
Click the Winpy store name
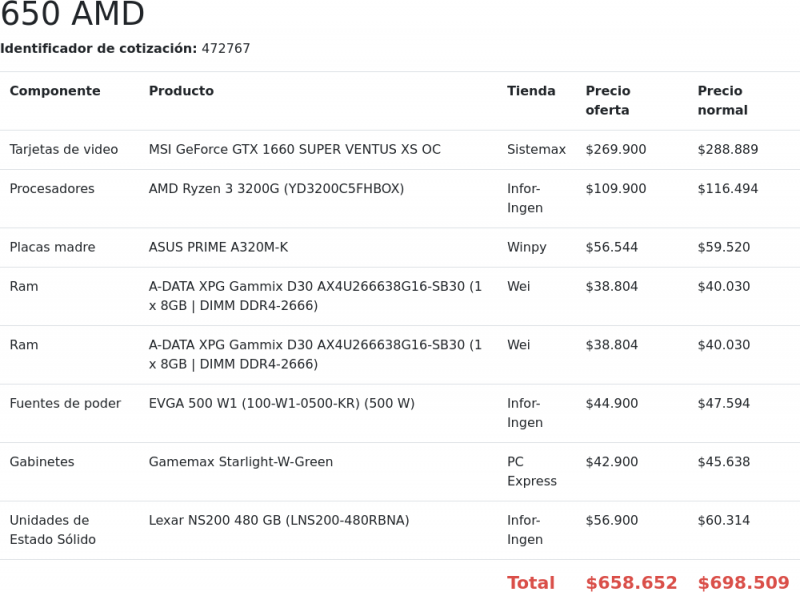526,247
